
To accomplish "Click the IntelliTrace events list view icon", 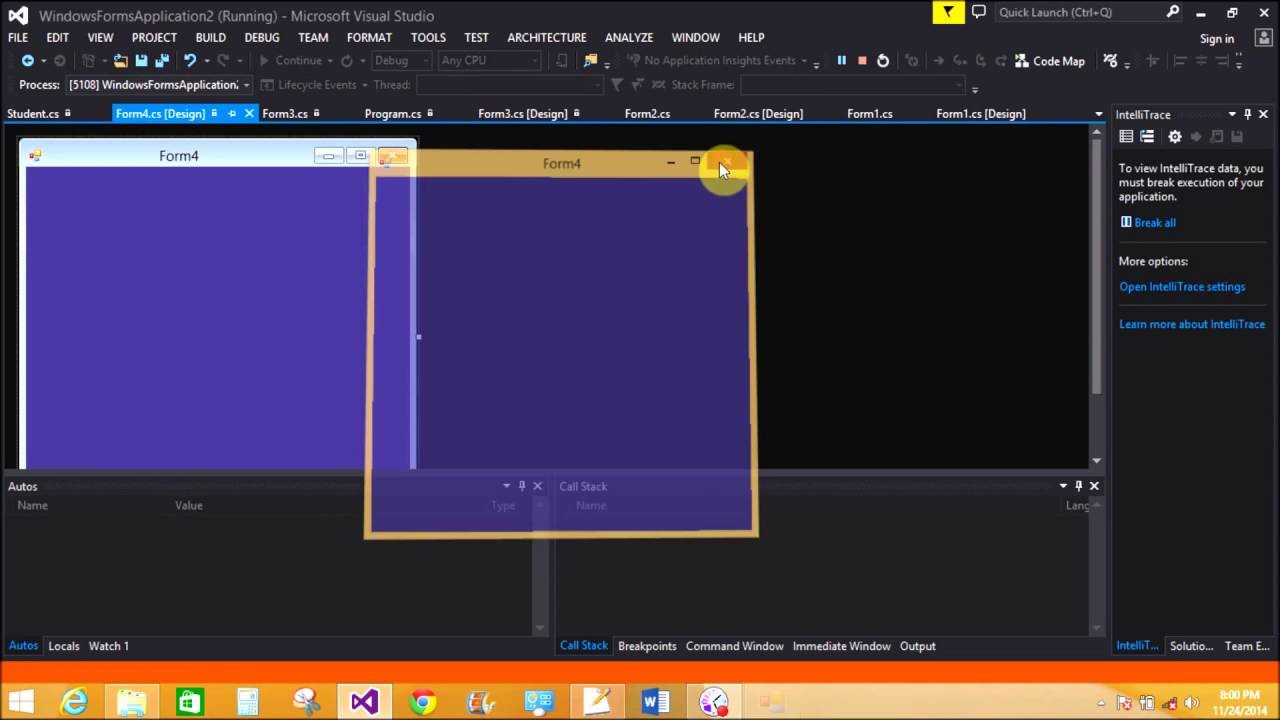I will point(1126,136).
